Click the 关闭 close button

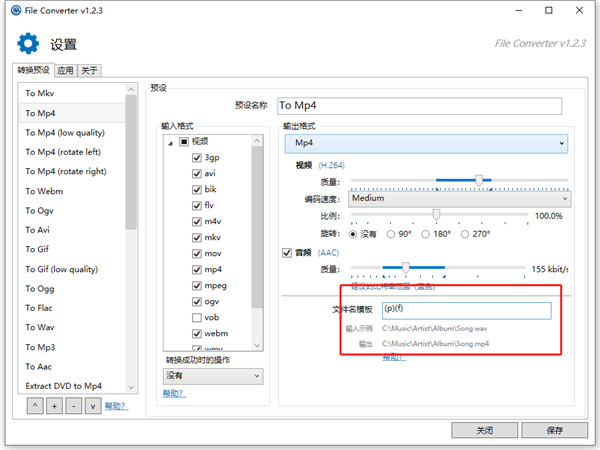484,430
